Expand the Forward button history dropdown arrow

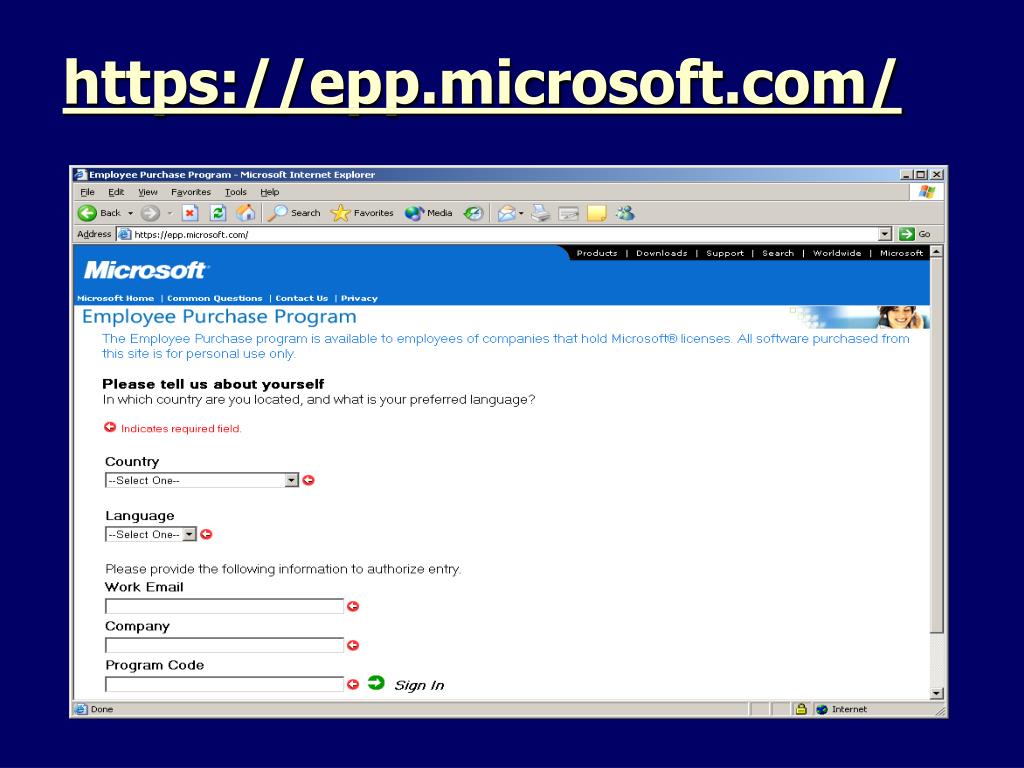click(170, 214)
